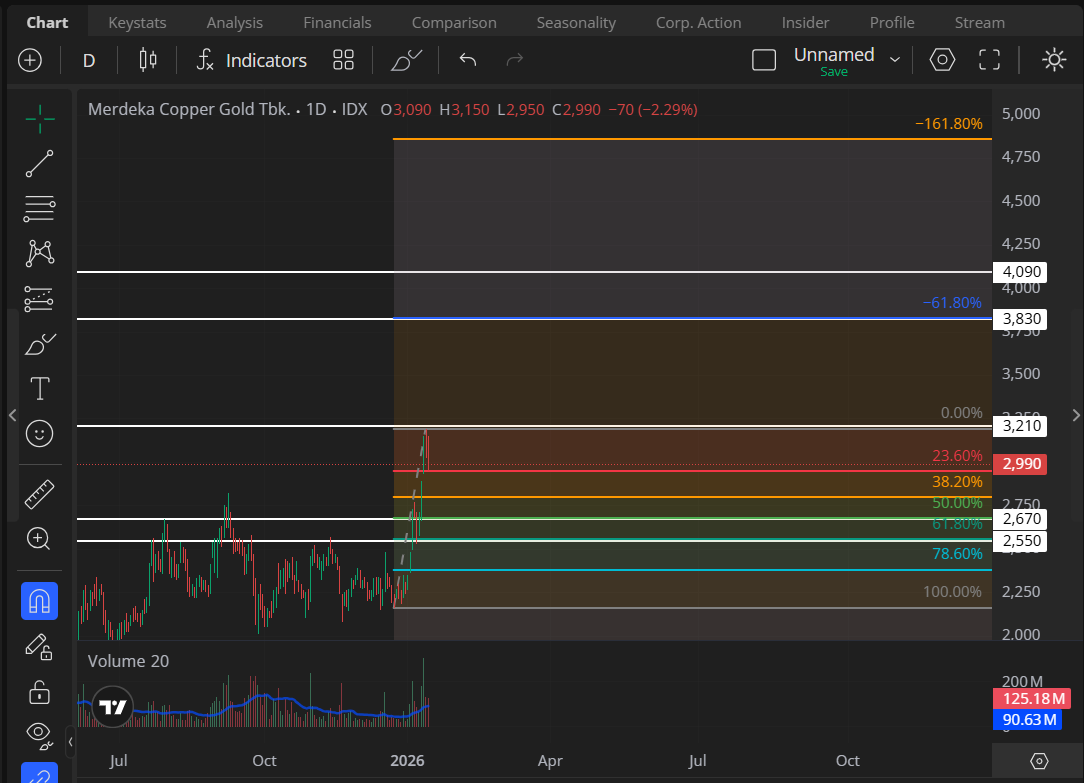Toggle the light/dark theme sun icon
This screenshot has width=1084, height=783.
[1054, 60]
